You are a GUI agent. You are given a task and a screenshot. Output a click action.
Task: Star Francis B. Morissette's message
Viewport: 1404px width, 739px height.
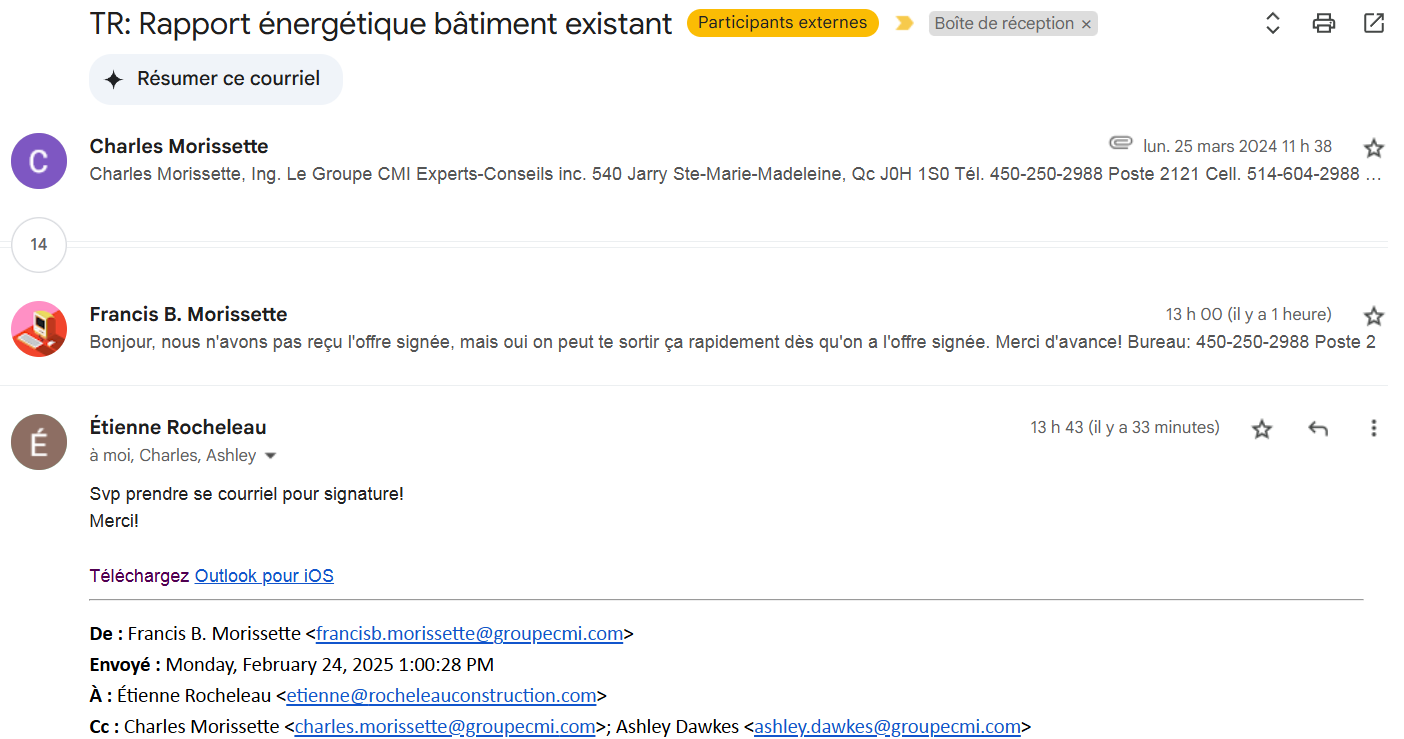pos(1374,316)
